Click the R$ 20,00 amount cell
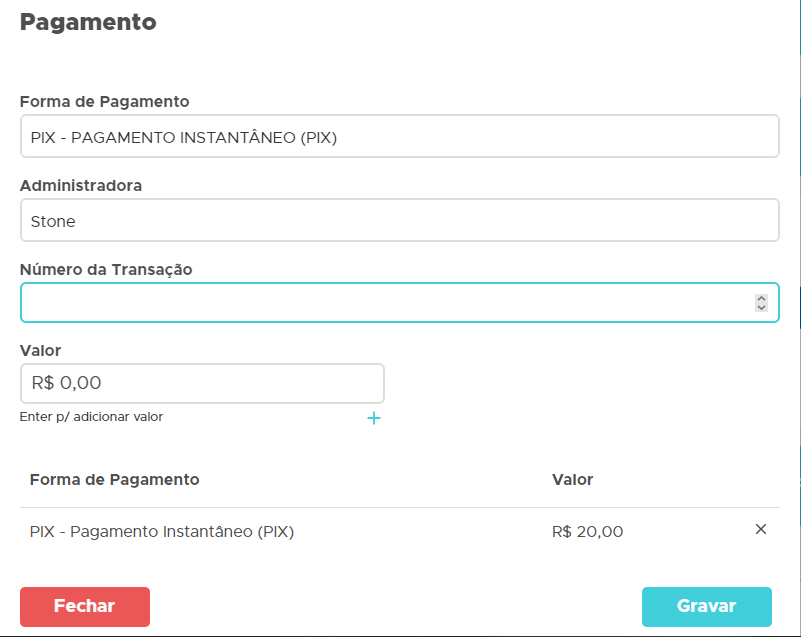801x637 pixels. click(x=587, y=532)
